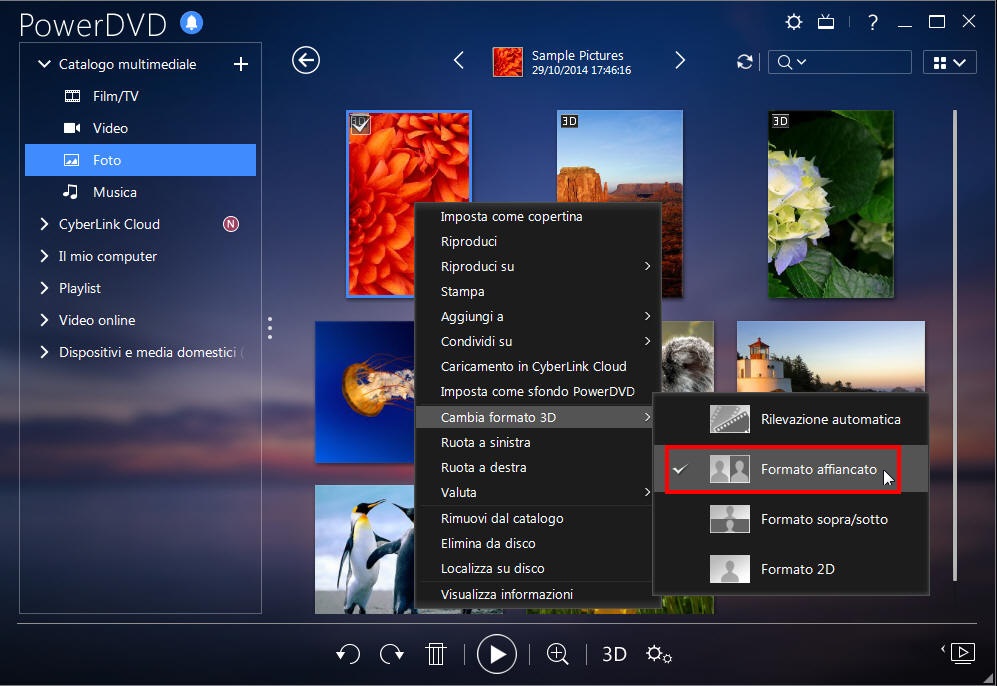The width and height of the screenshot is (997, 686).
Task: Click the vertical scrollbar of photo grid
Action: (954, 345)
